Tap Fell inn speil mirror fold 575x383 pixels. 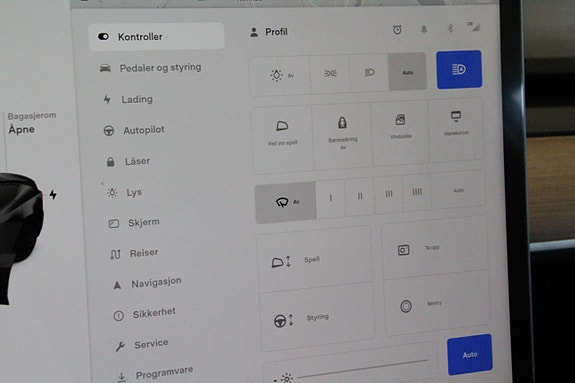pos(282,139)
